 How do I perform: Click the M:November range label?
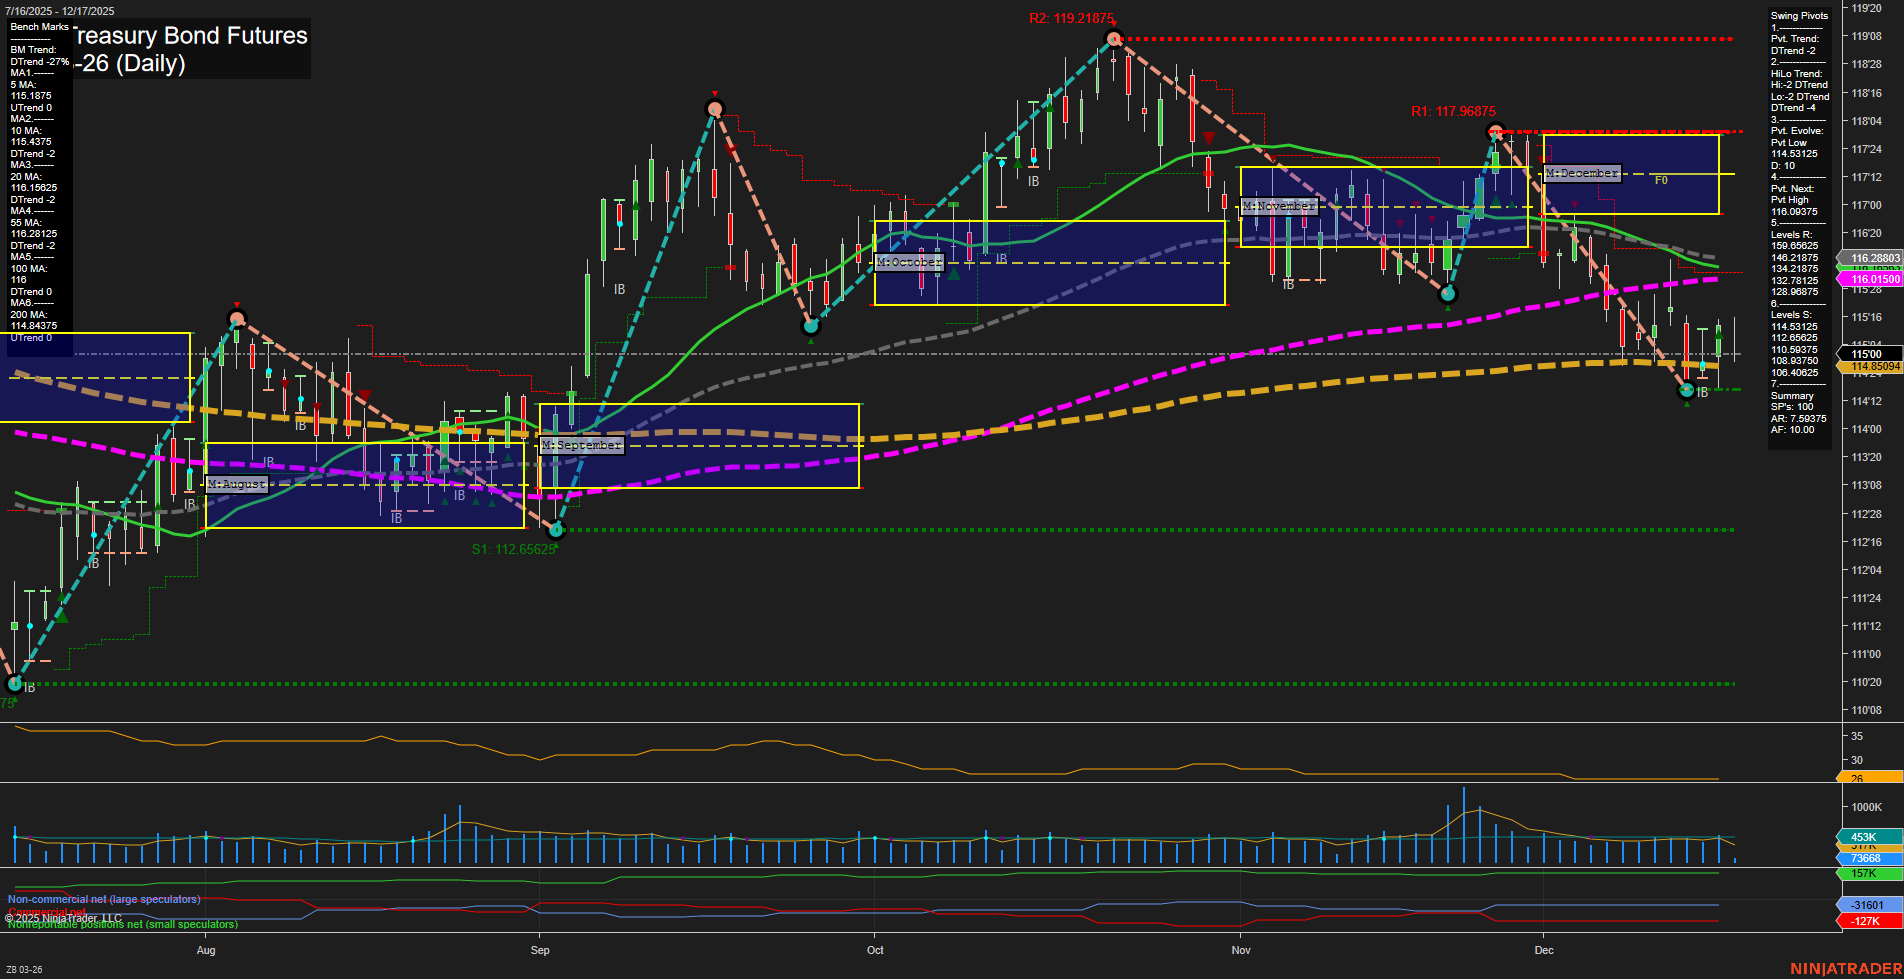pyautogui.click(x=1278, y=206)
